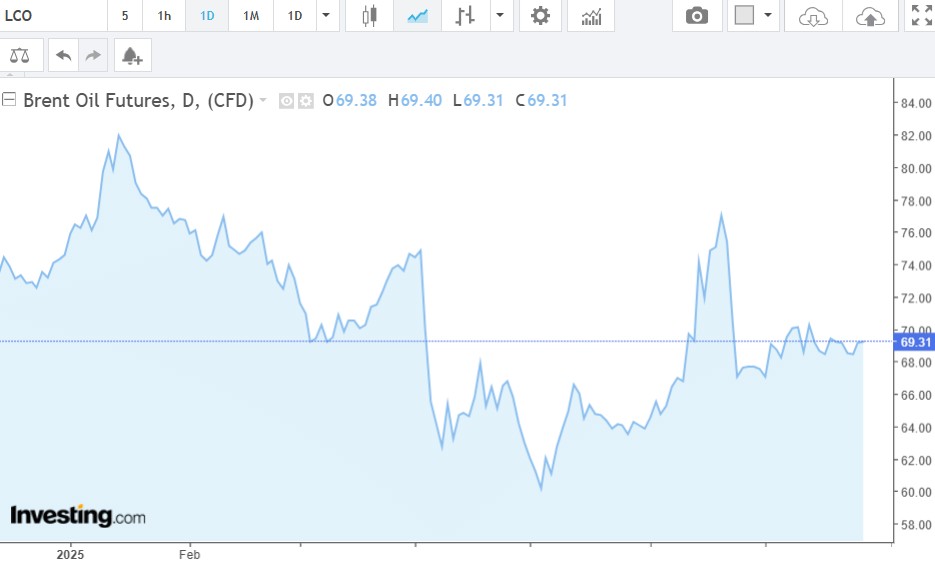
Task: Select the 1h interval tab
Action: 164,16
